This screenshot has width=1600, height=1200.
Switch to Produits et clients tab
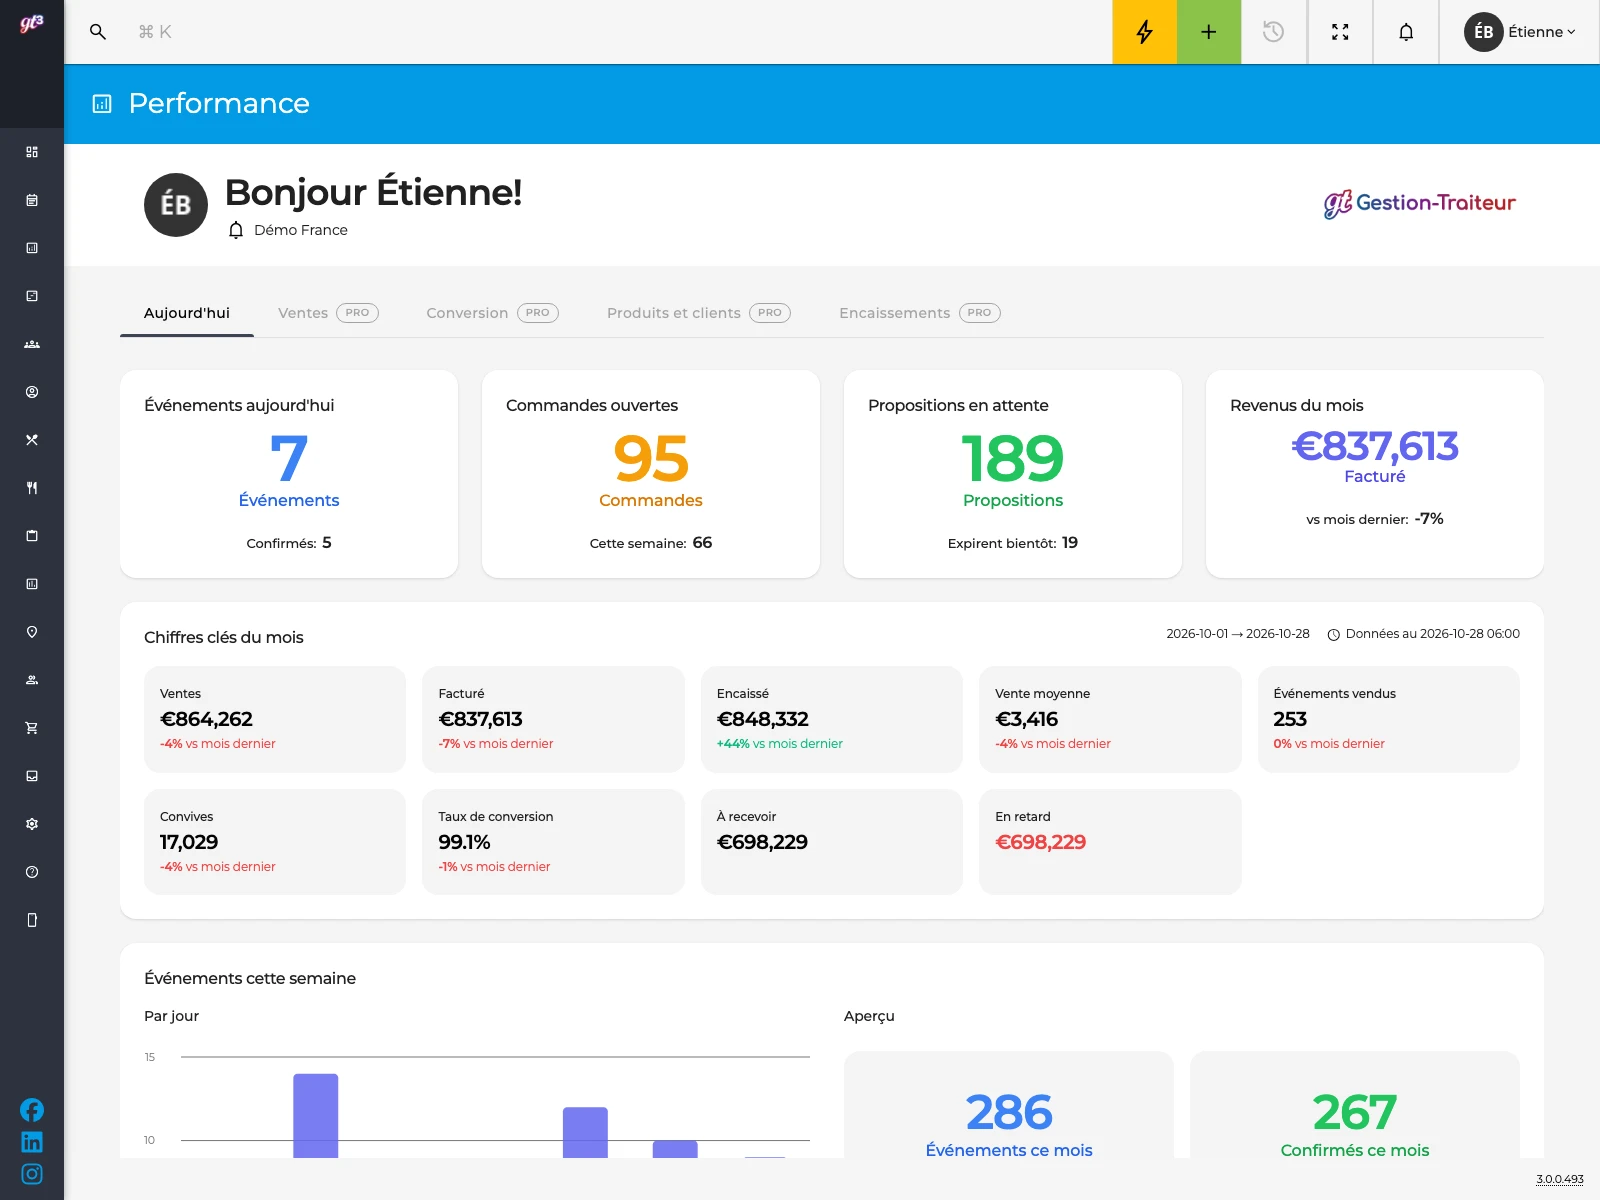(699, 313)
